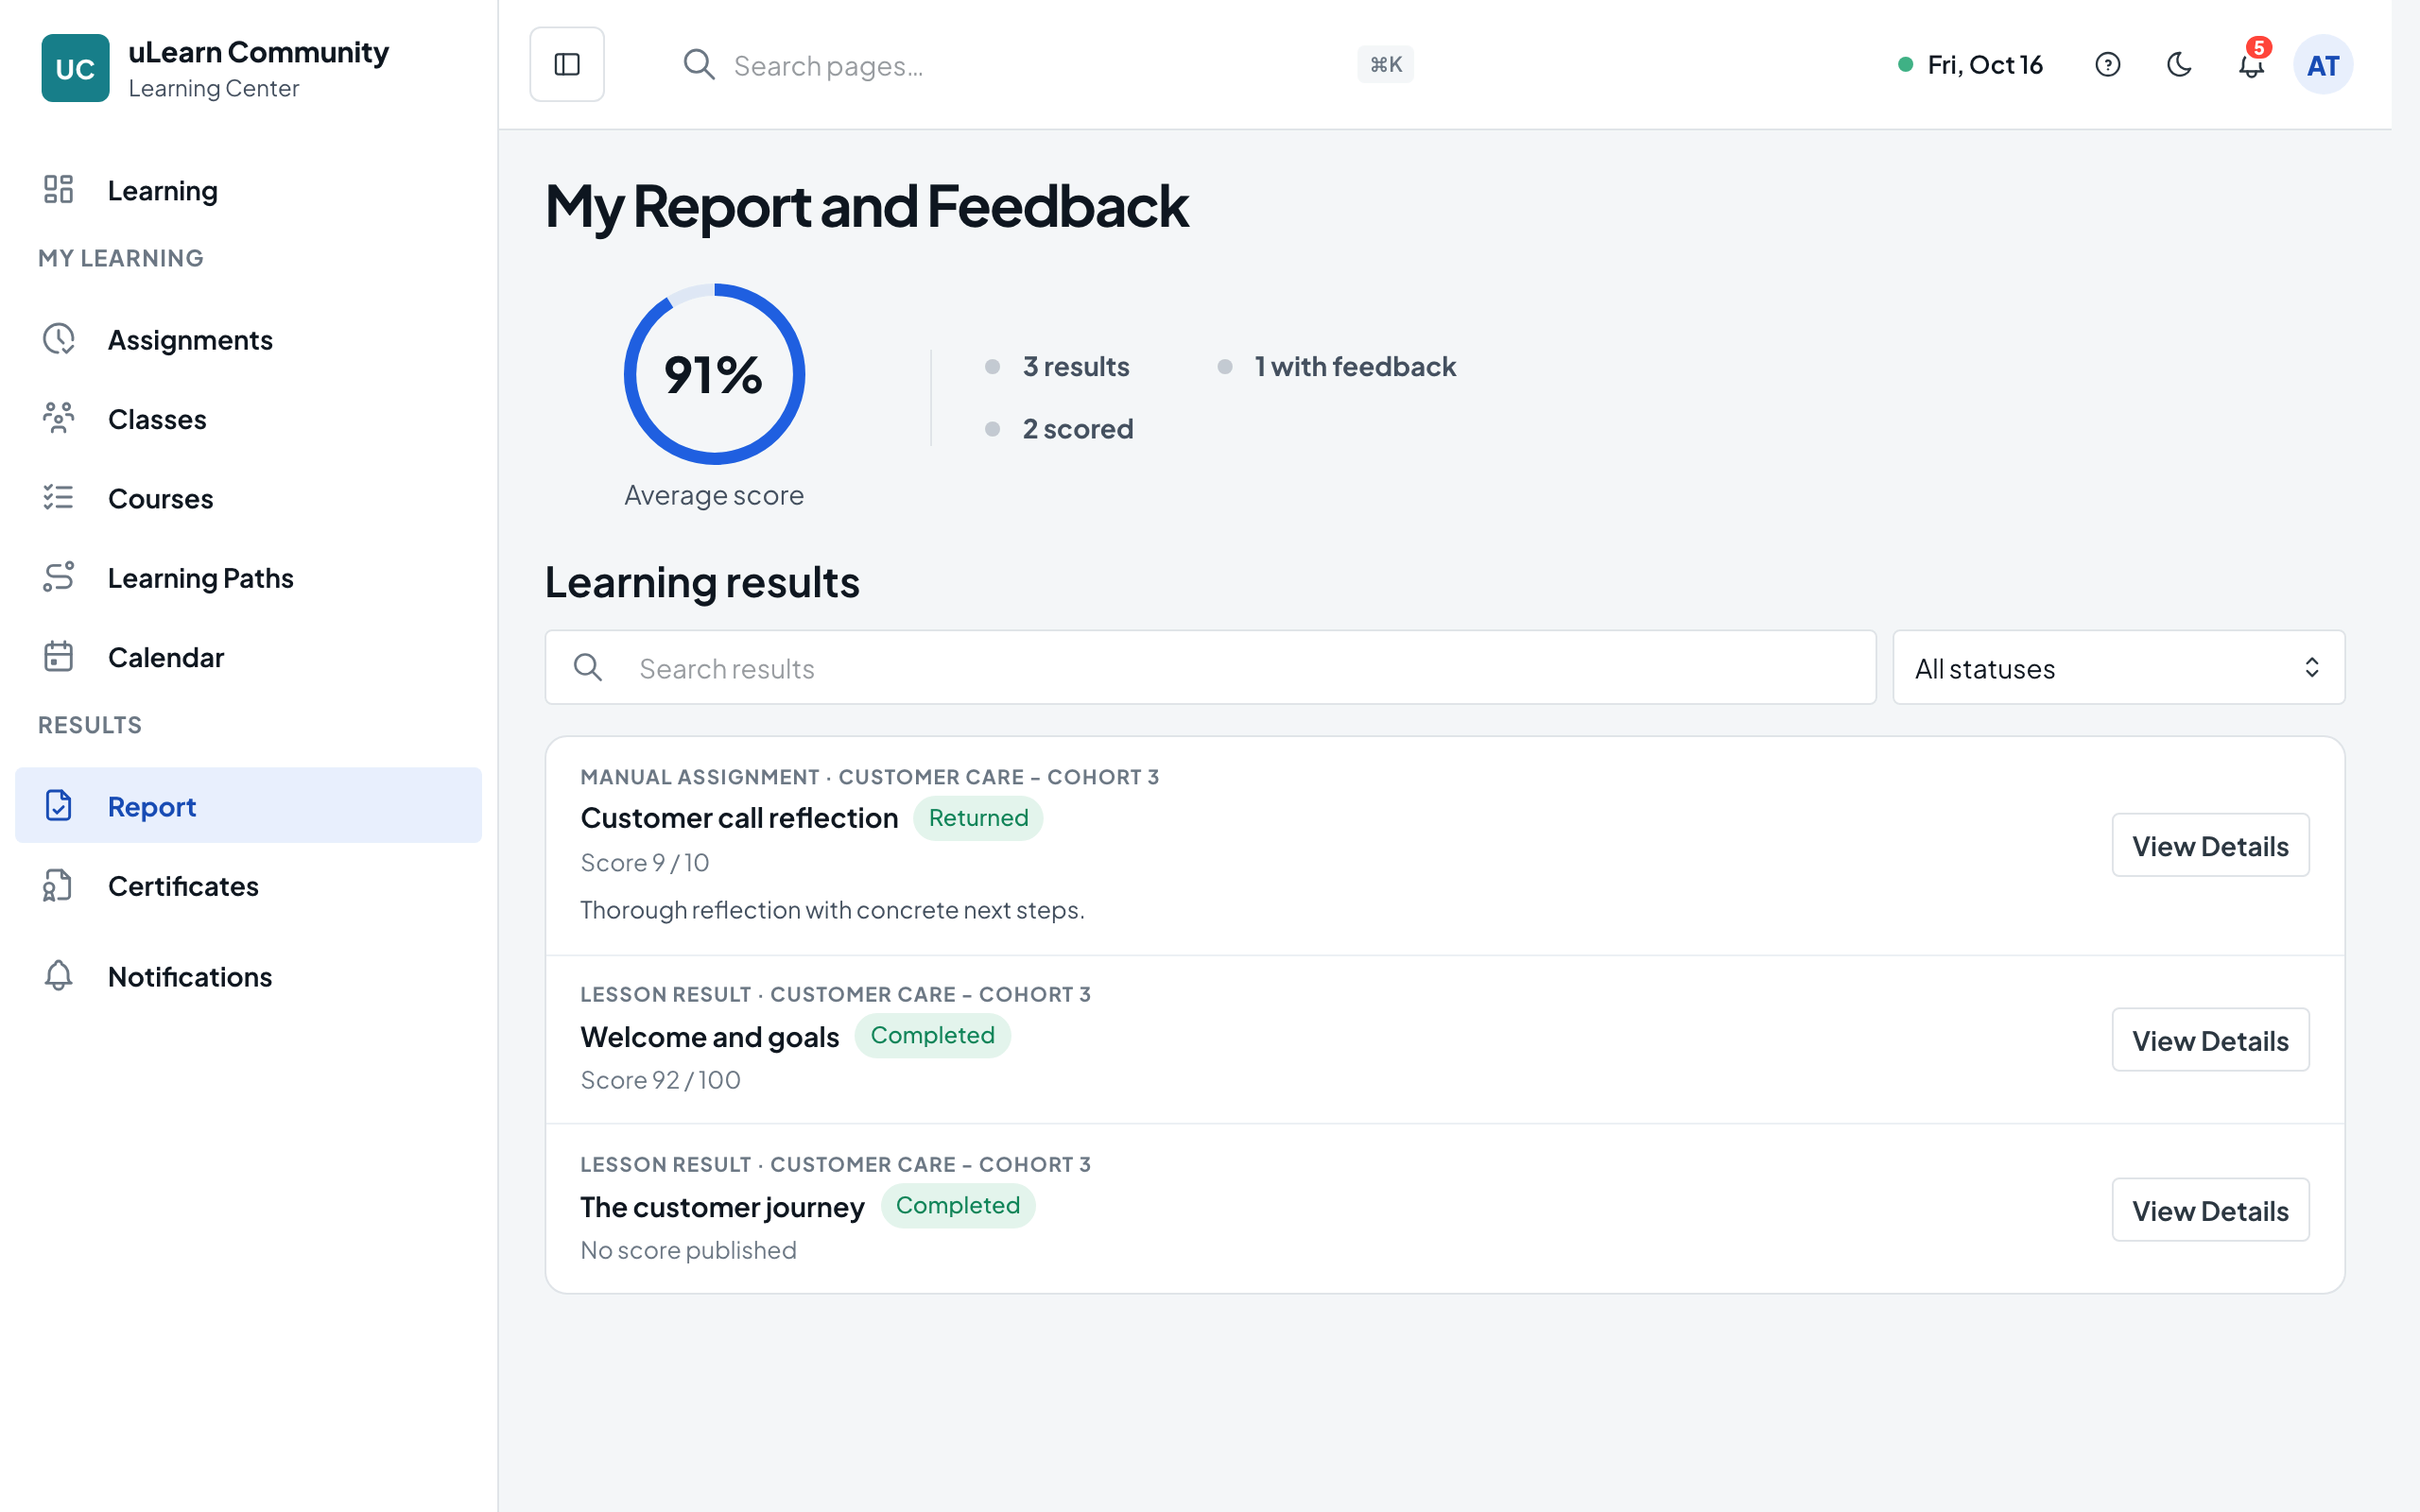Screen dimensions: 2420x1512
Task: Open the All statuses dropdown
Action: [2118, 667]
